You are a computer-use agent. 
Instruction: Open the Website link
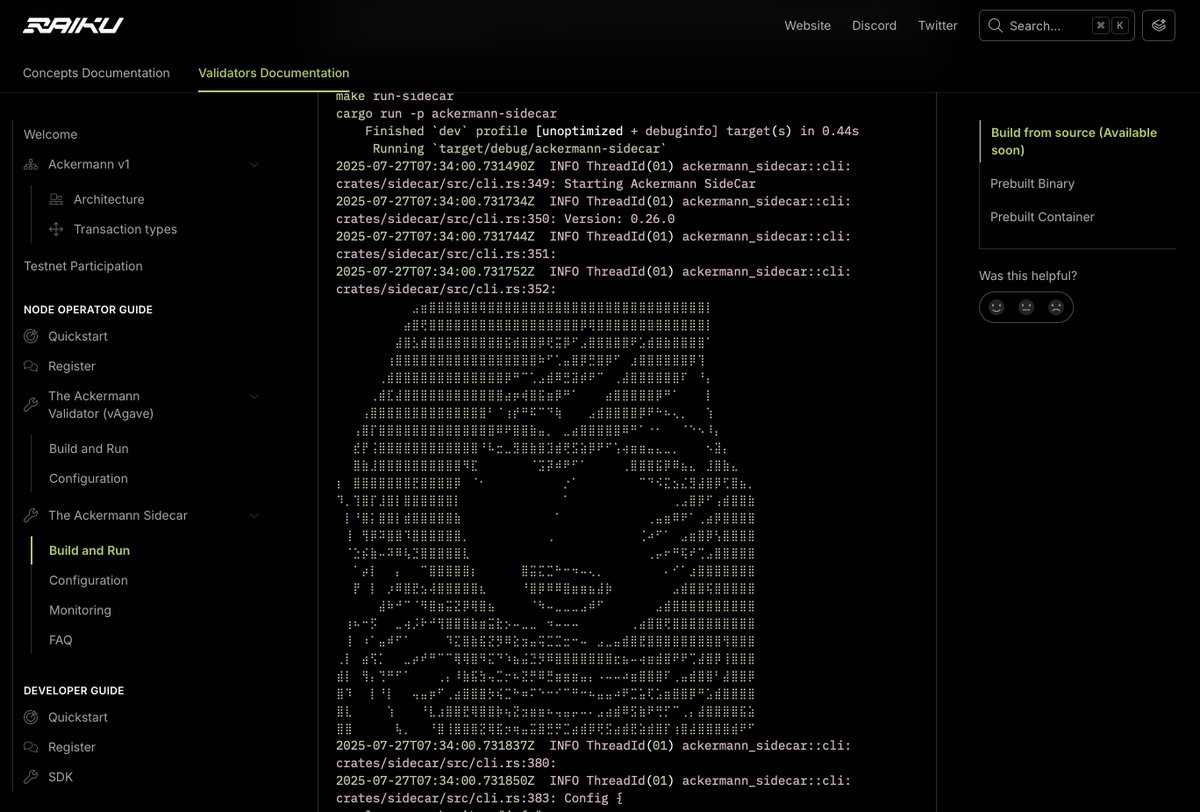click(807, 26)
